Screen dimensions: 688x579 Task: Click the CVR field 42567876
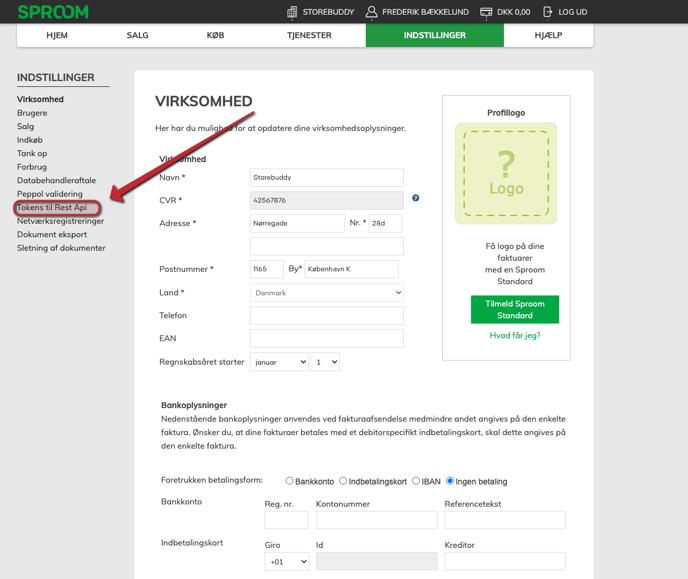[327, 200]
